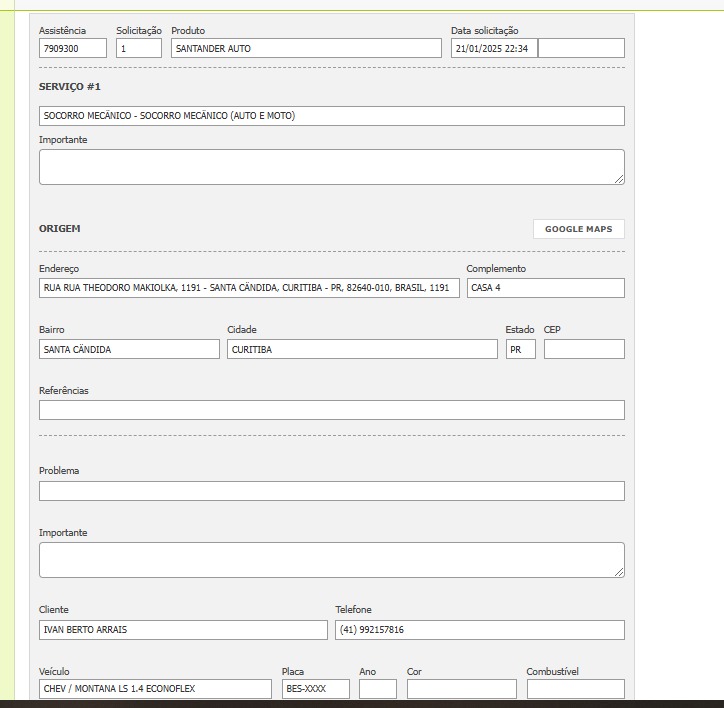Click the Telefone field (41) 992157816
This screenshot has height=708, width=724.
pyautogui.click(x=480, y=630)
